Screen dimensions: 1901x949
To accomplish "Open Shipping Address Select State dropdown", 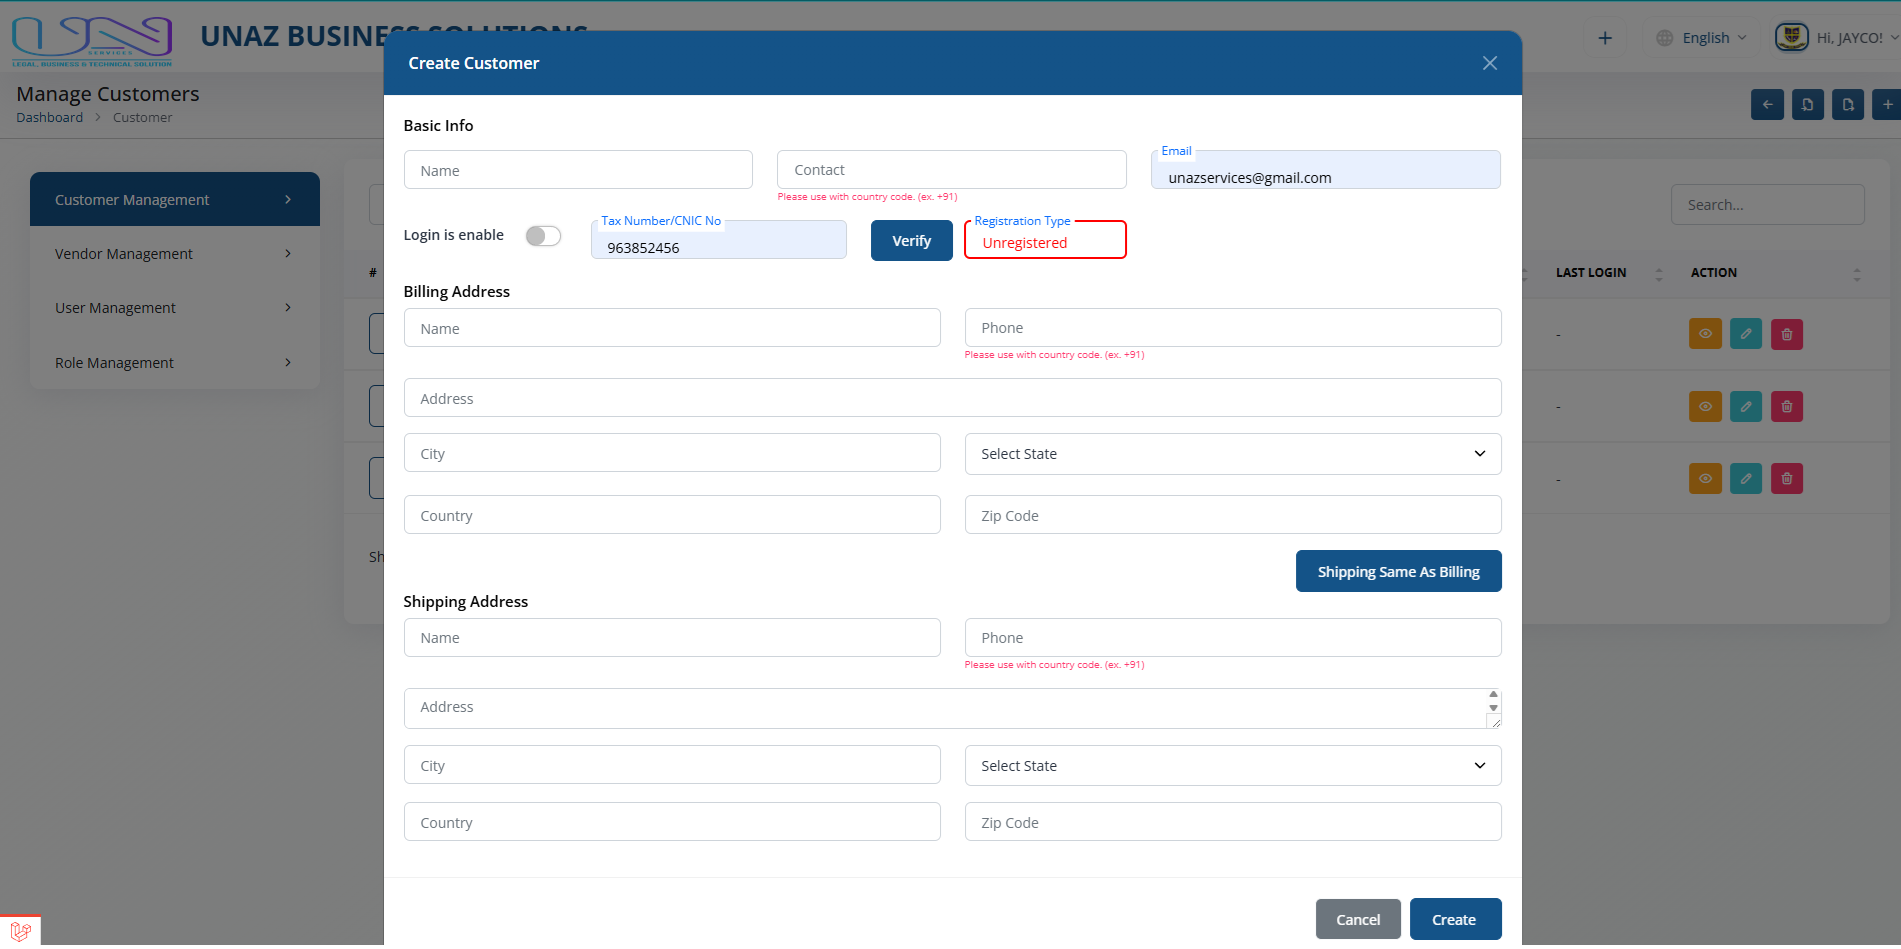I will pyautogui.click(x=1232, y=766).
